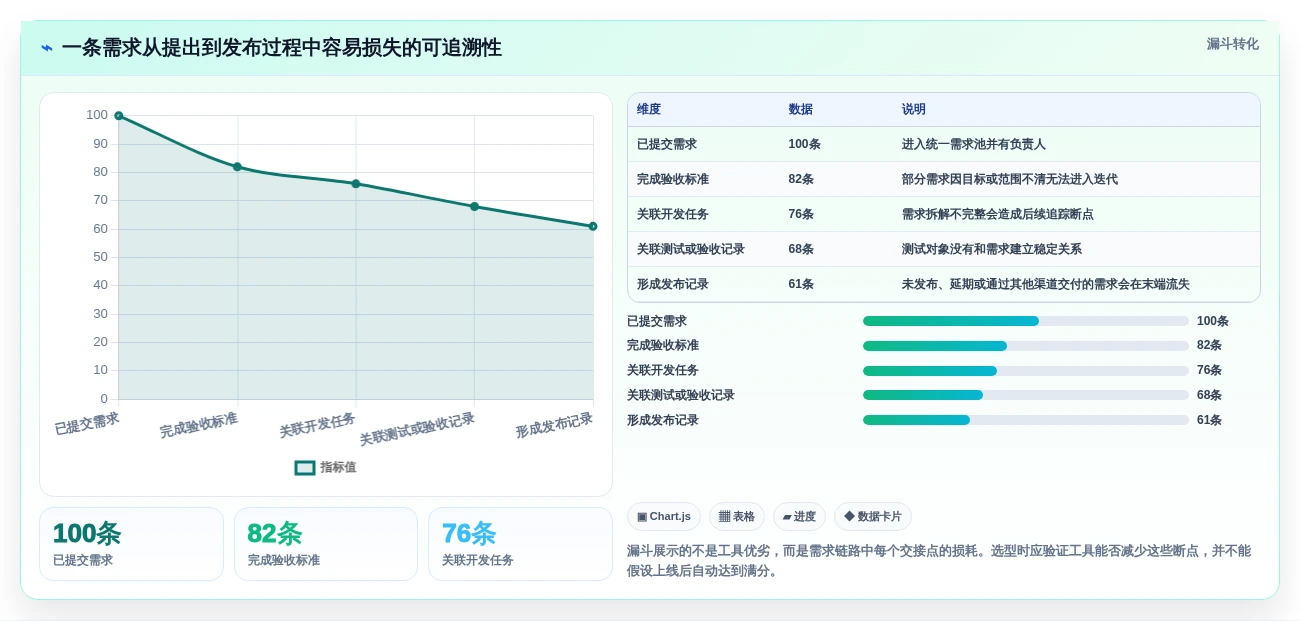Click the 100条 value beside the progress bar
The height and width of the screenshot is (621, 1300).
pyautogui.click(x=1213, y=321)
